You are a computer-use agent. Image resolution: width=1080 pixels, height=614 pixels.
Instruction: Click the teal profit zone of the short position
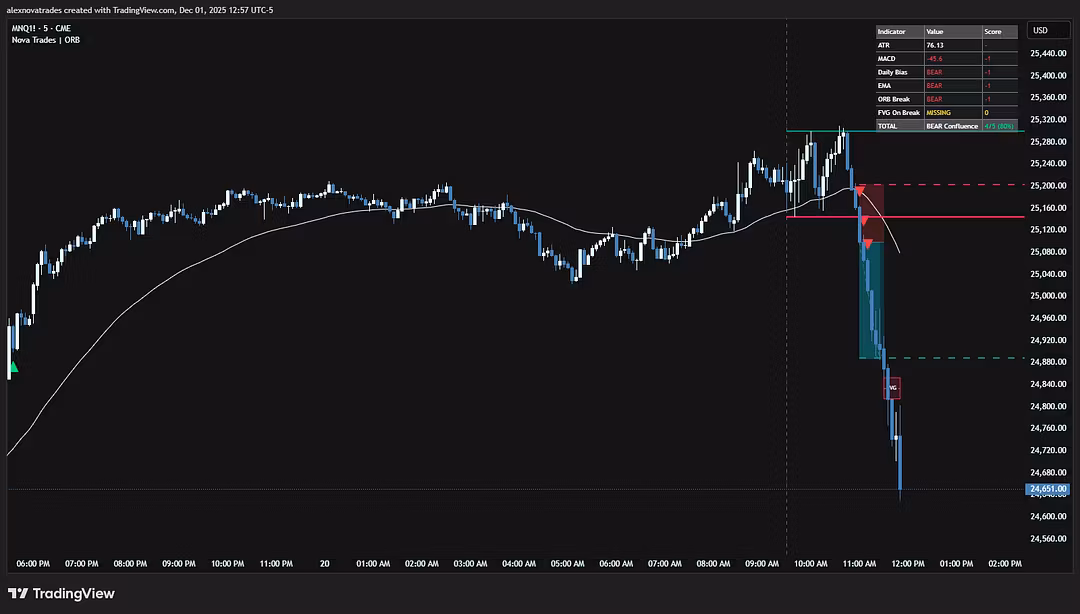coord(870,300)
